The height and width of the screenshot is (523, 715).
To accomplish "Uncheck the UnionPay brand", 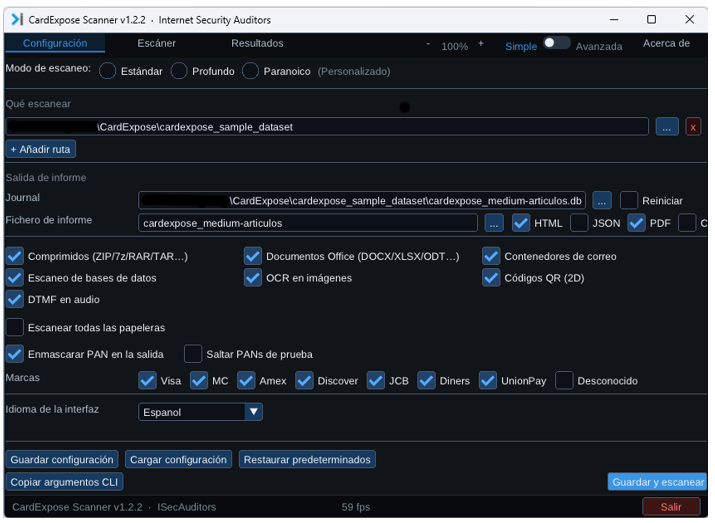I will (x=488, y=381).
